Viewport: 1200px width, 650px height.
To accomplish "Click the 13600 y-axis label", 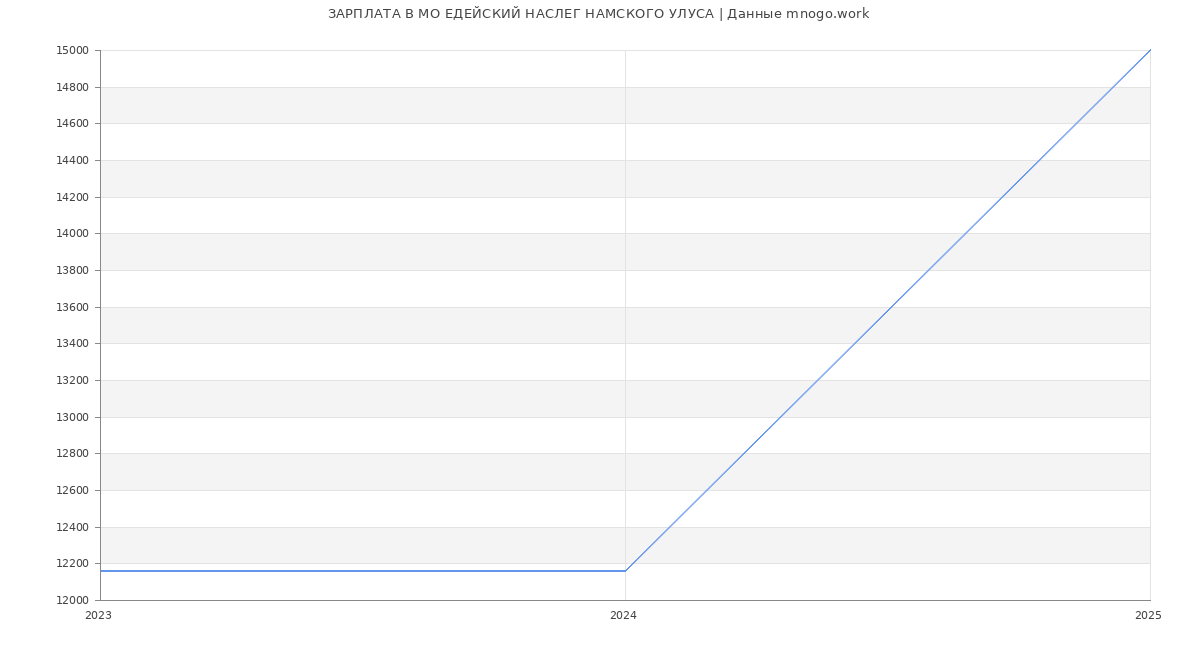I will tap(72, 307).
